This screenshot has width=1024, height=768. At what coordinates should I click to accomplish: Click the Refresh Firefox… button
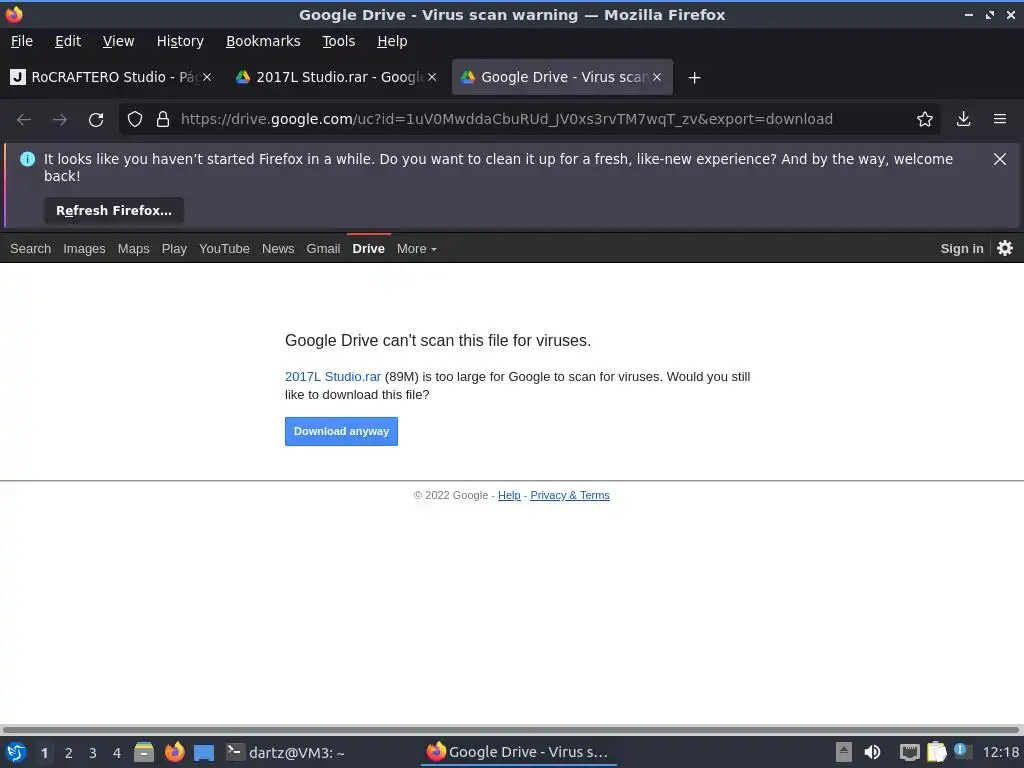[x=114, y=210]
